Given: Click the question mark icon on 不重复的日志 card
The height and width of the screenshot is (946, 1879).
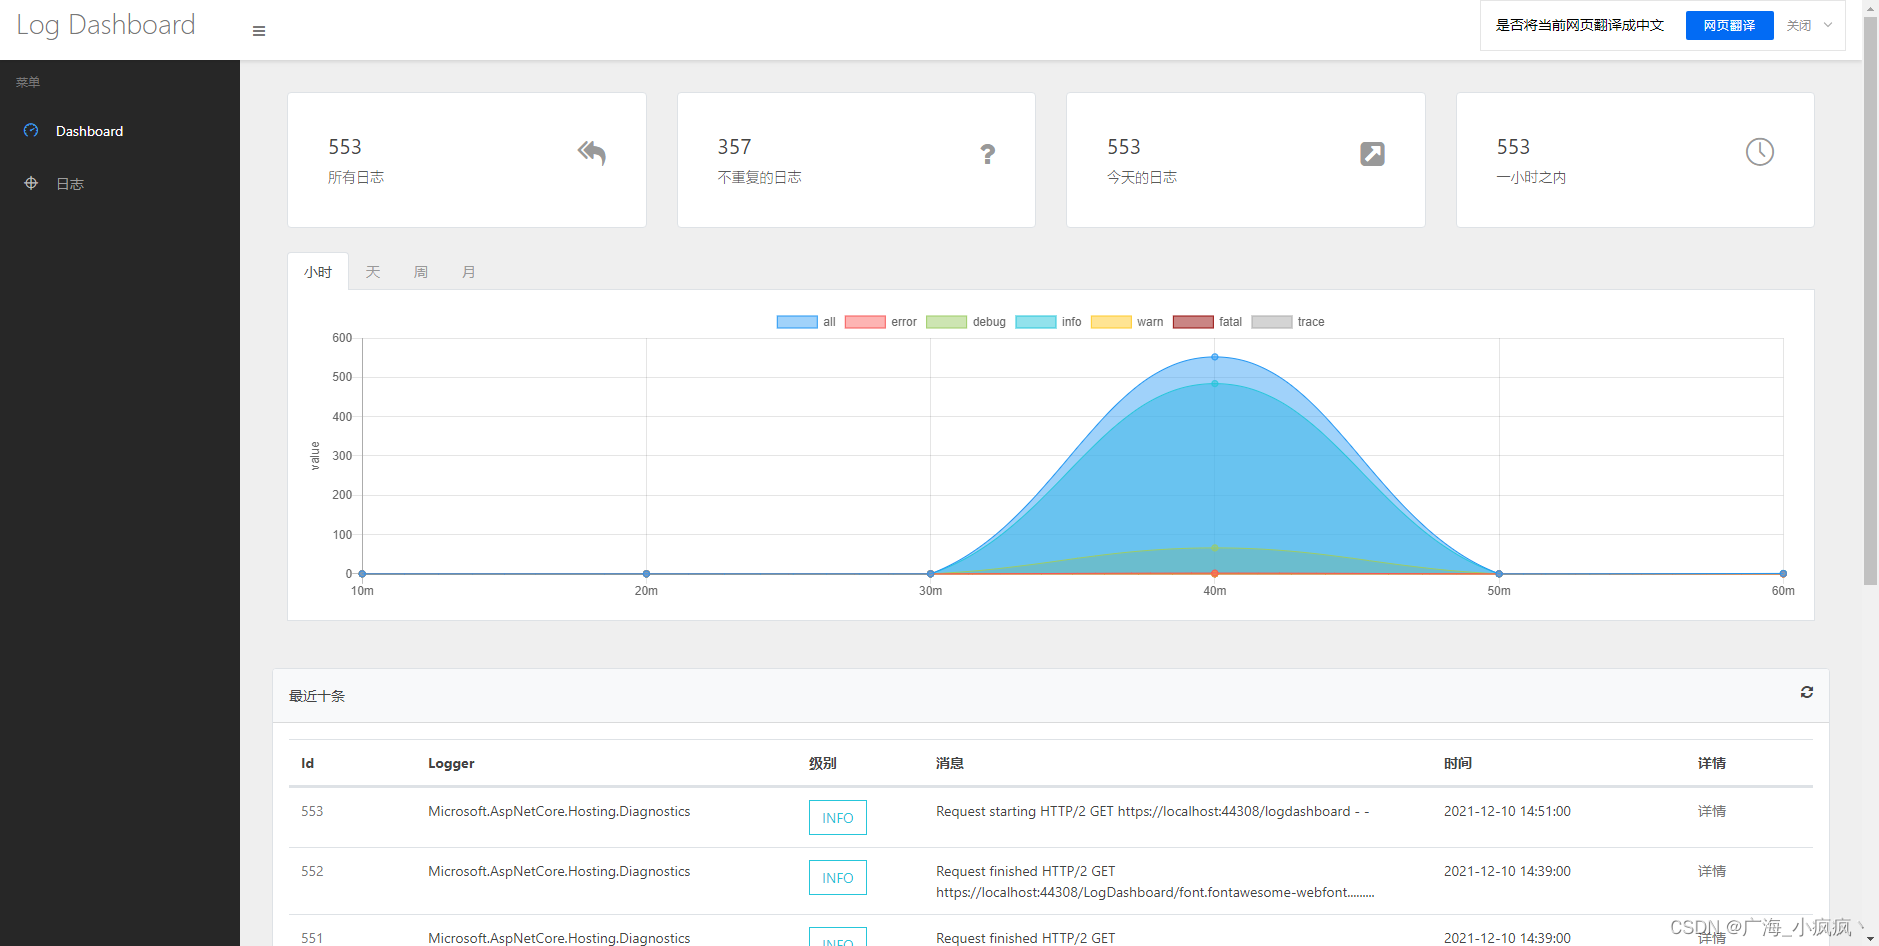Looking at the screenshot, I should point(988,153).
